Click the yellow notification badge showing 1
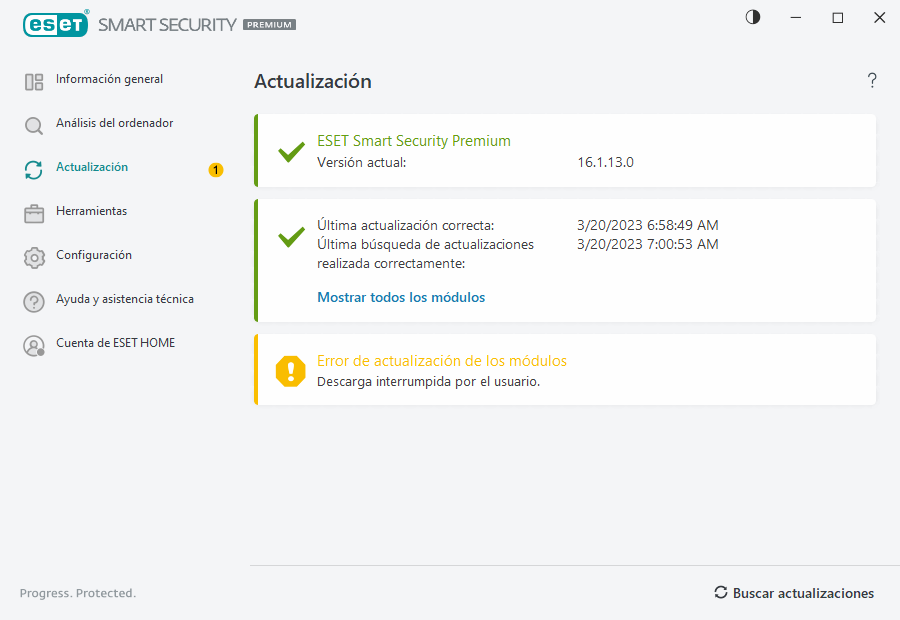900x620 pixels. (215, 170)
